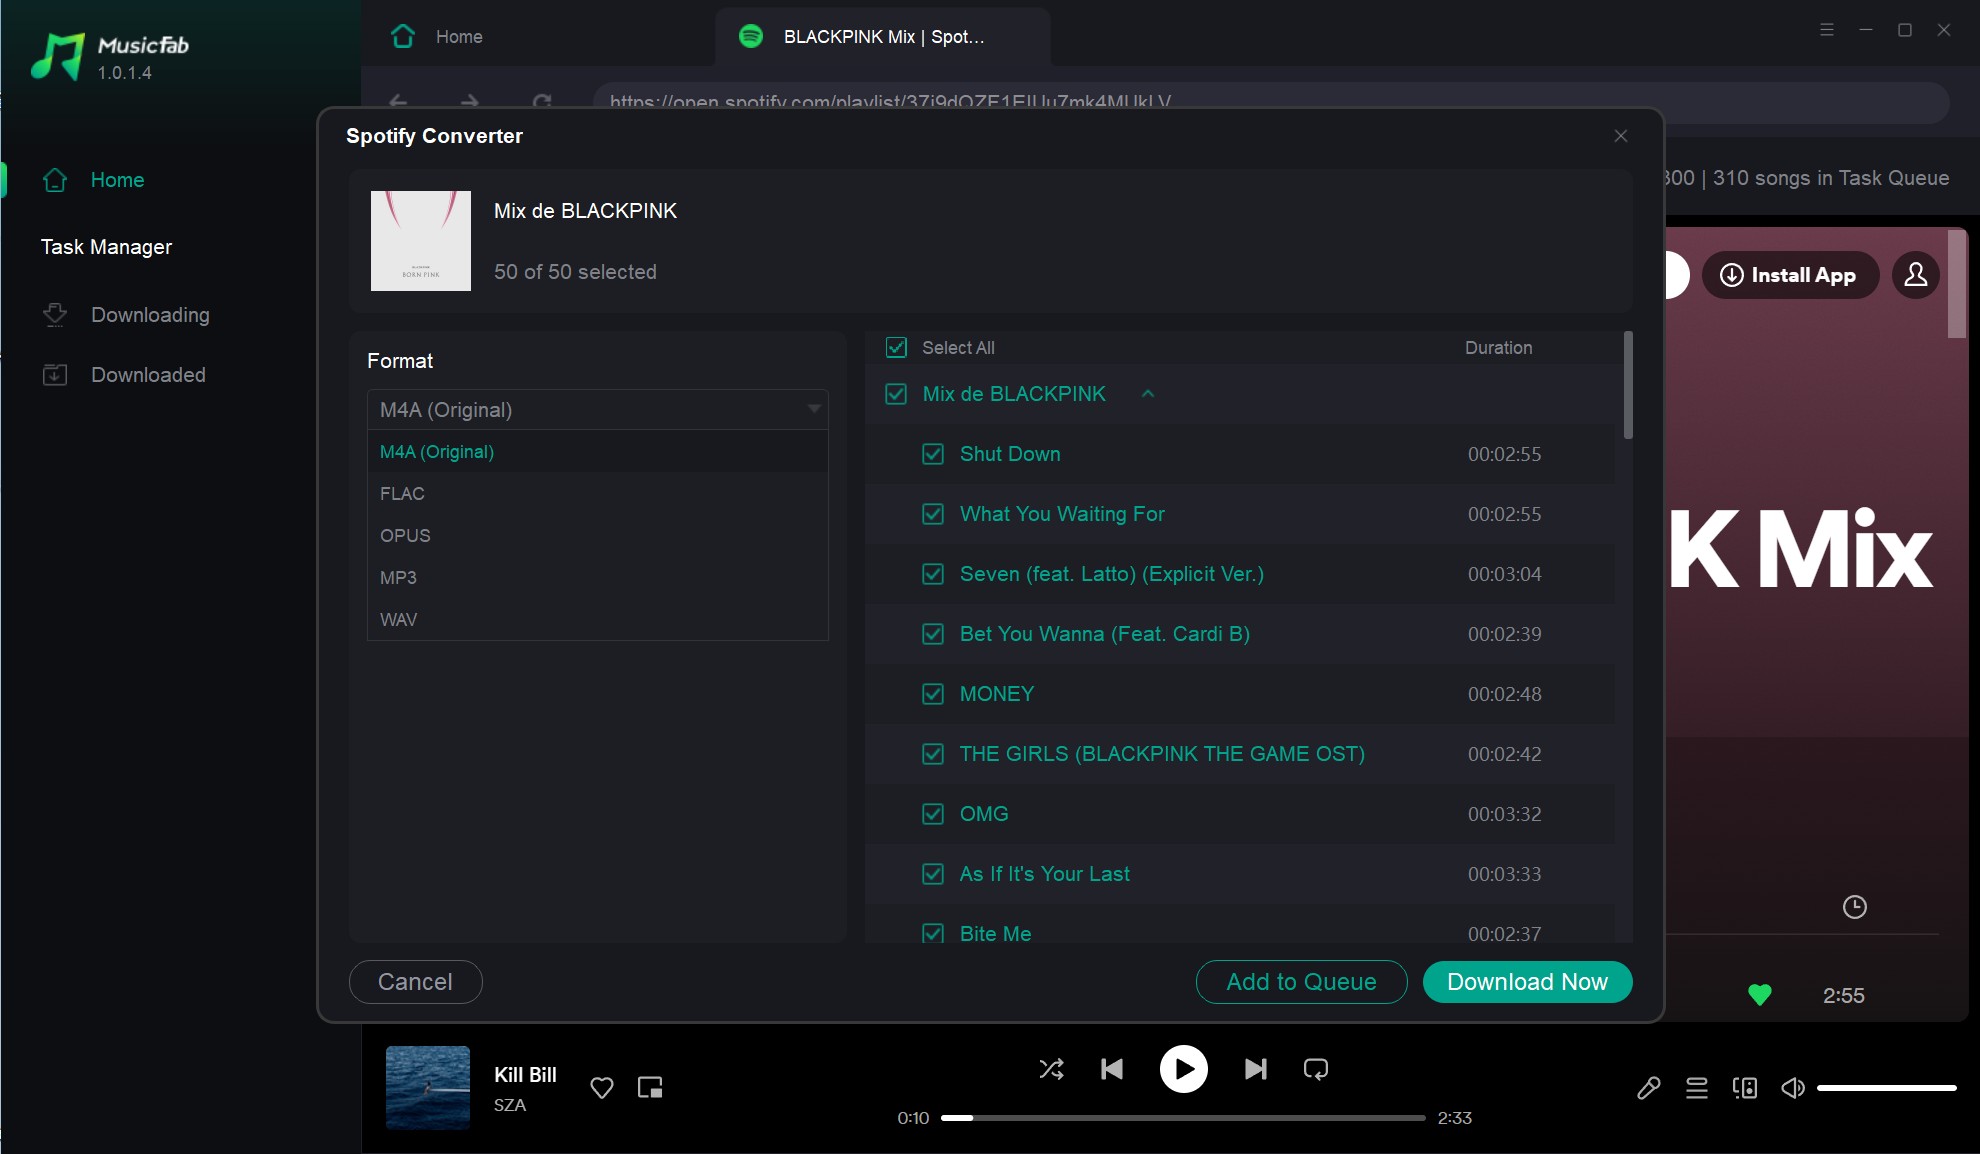Click the clock duration column icon
The image size is (1980, 1154).
click(x=1855, y=907)
